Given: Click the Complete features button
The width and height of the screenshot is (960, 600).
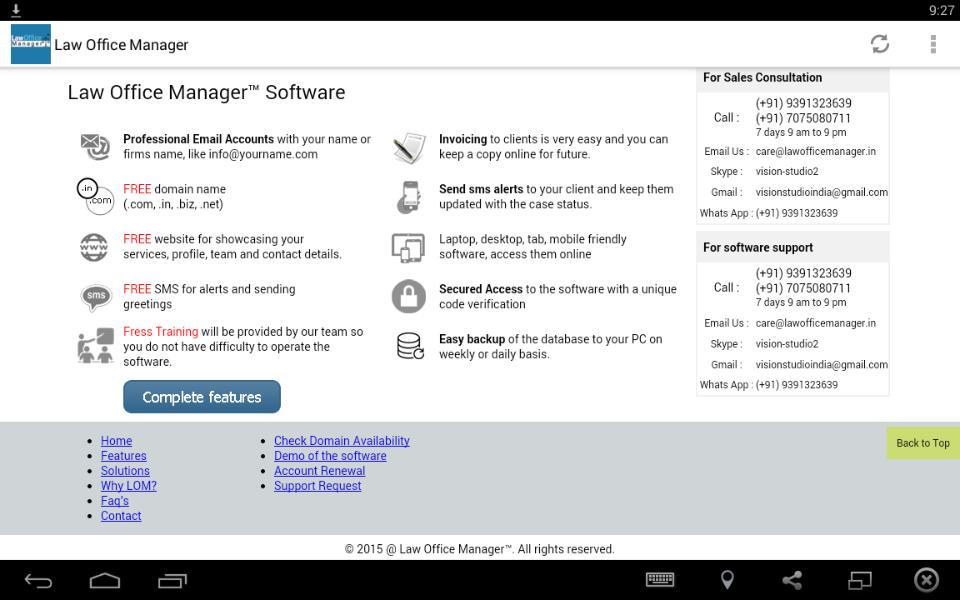Looking at the screenshot, I should tap(202, 397).
